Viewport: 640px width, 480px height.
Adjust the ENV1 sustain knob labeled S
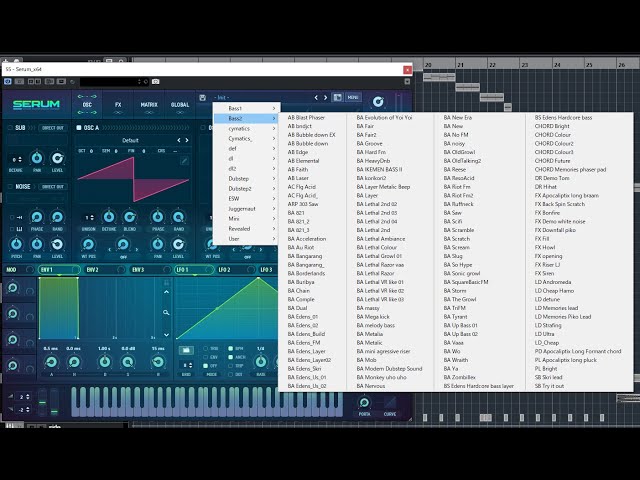coord(127,362)
